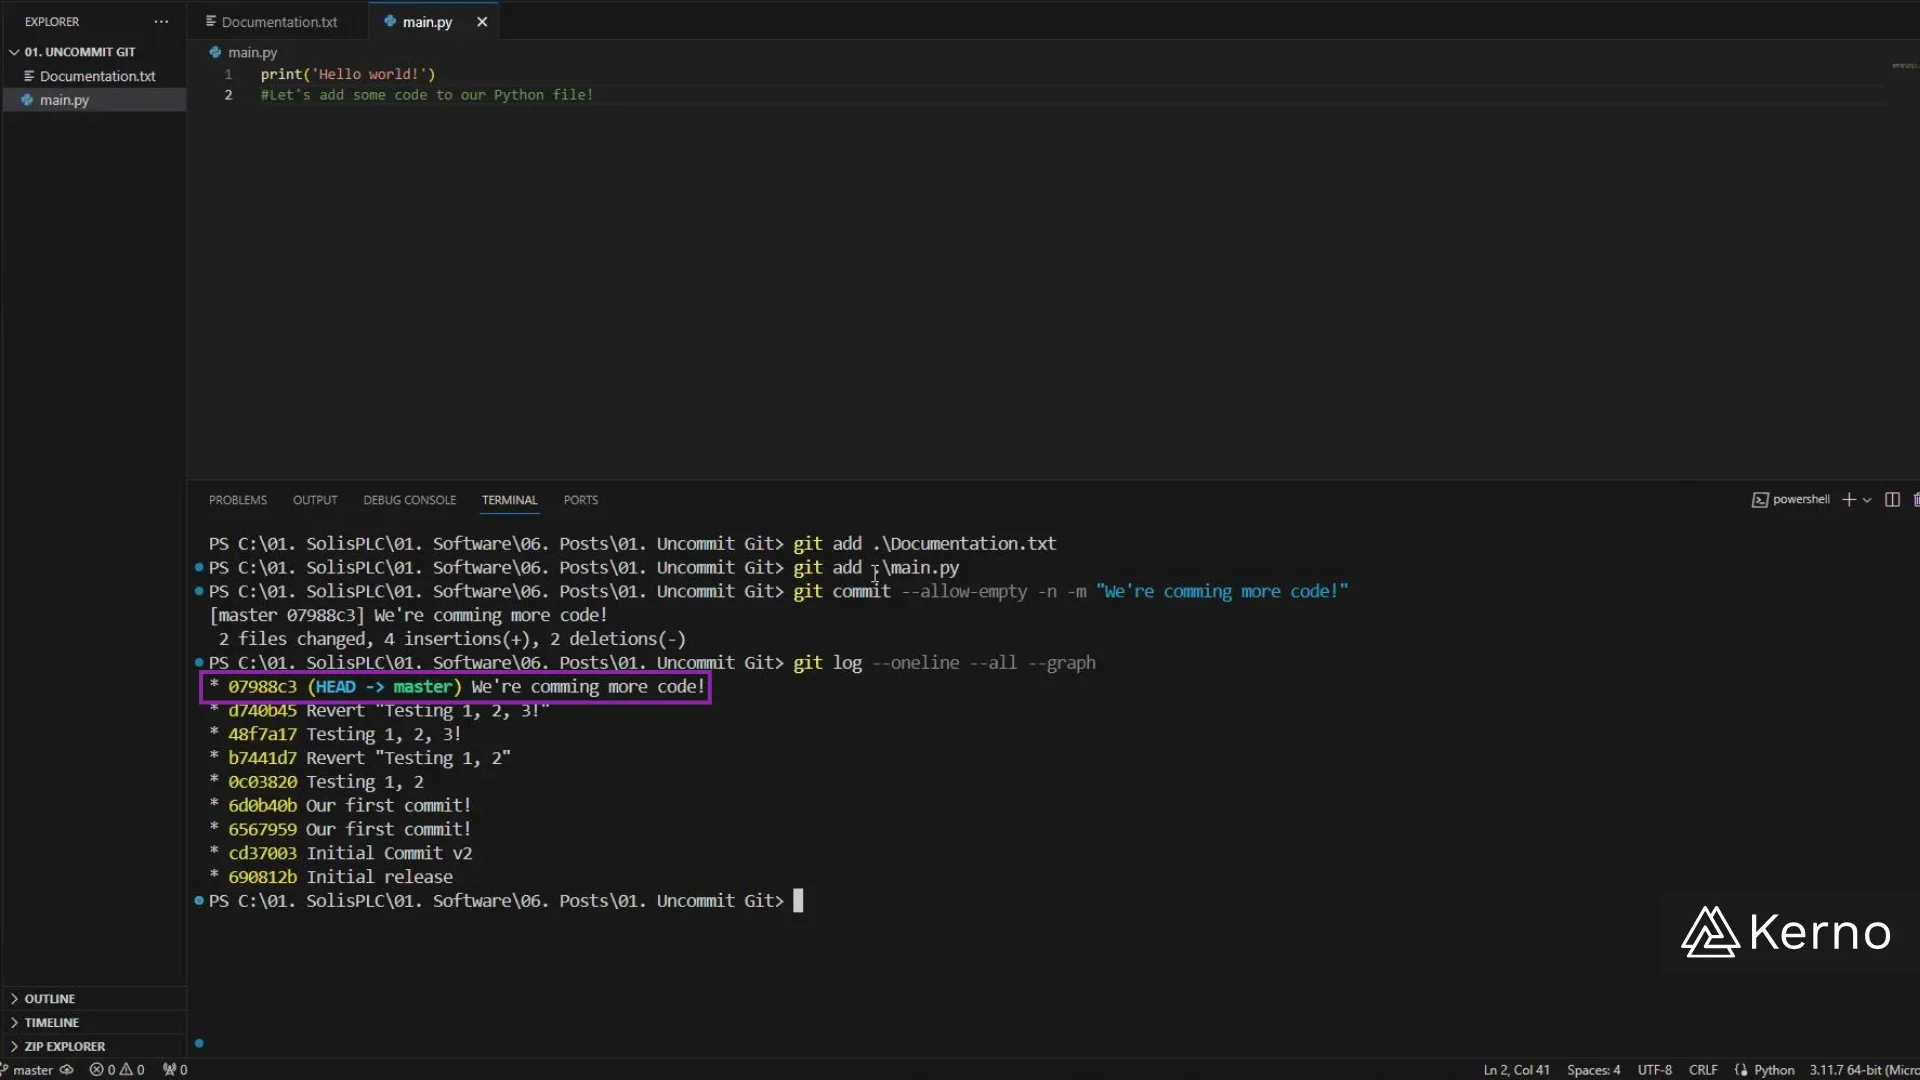Open errors count in status bar
This screenshot has height=1080, width=1920.
pyautogui.click(x=102, y=1070)
